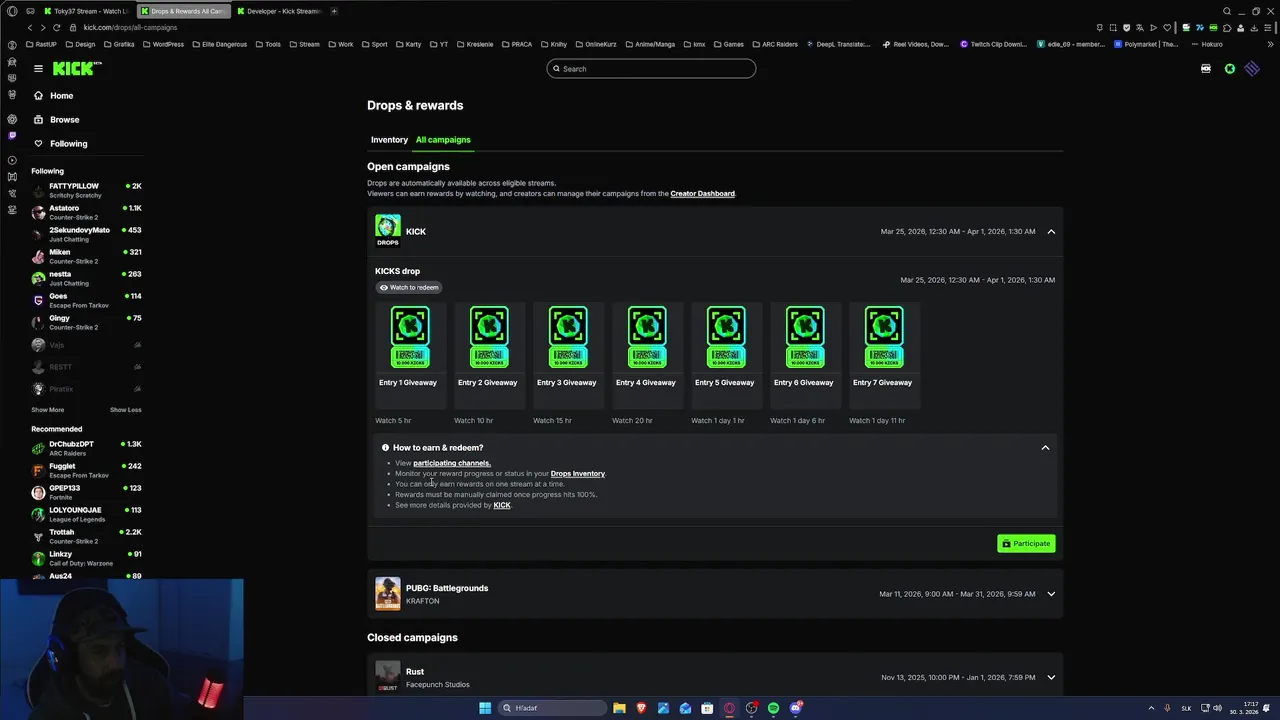Open DrChubzDPT recommended channel
1280x720 pixels.
coord(86,448)
